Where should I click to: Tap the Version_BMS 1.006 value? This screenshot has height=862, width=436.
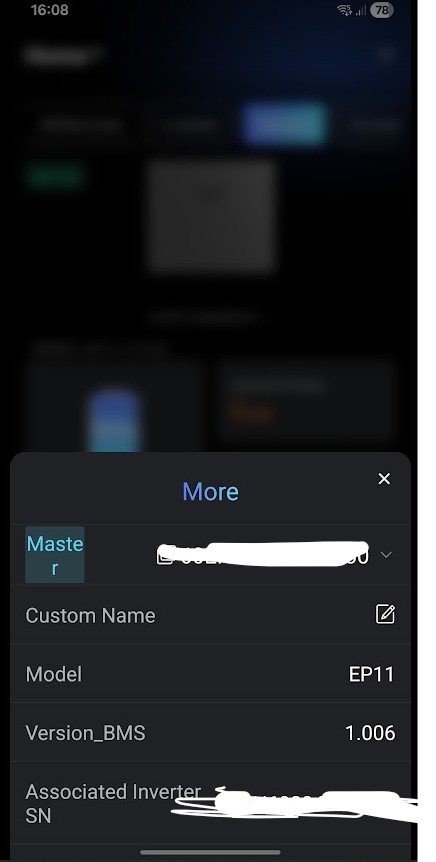[370, 733]
